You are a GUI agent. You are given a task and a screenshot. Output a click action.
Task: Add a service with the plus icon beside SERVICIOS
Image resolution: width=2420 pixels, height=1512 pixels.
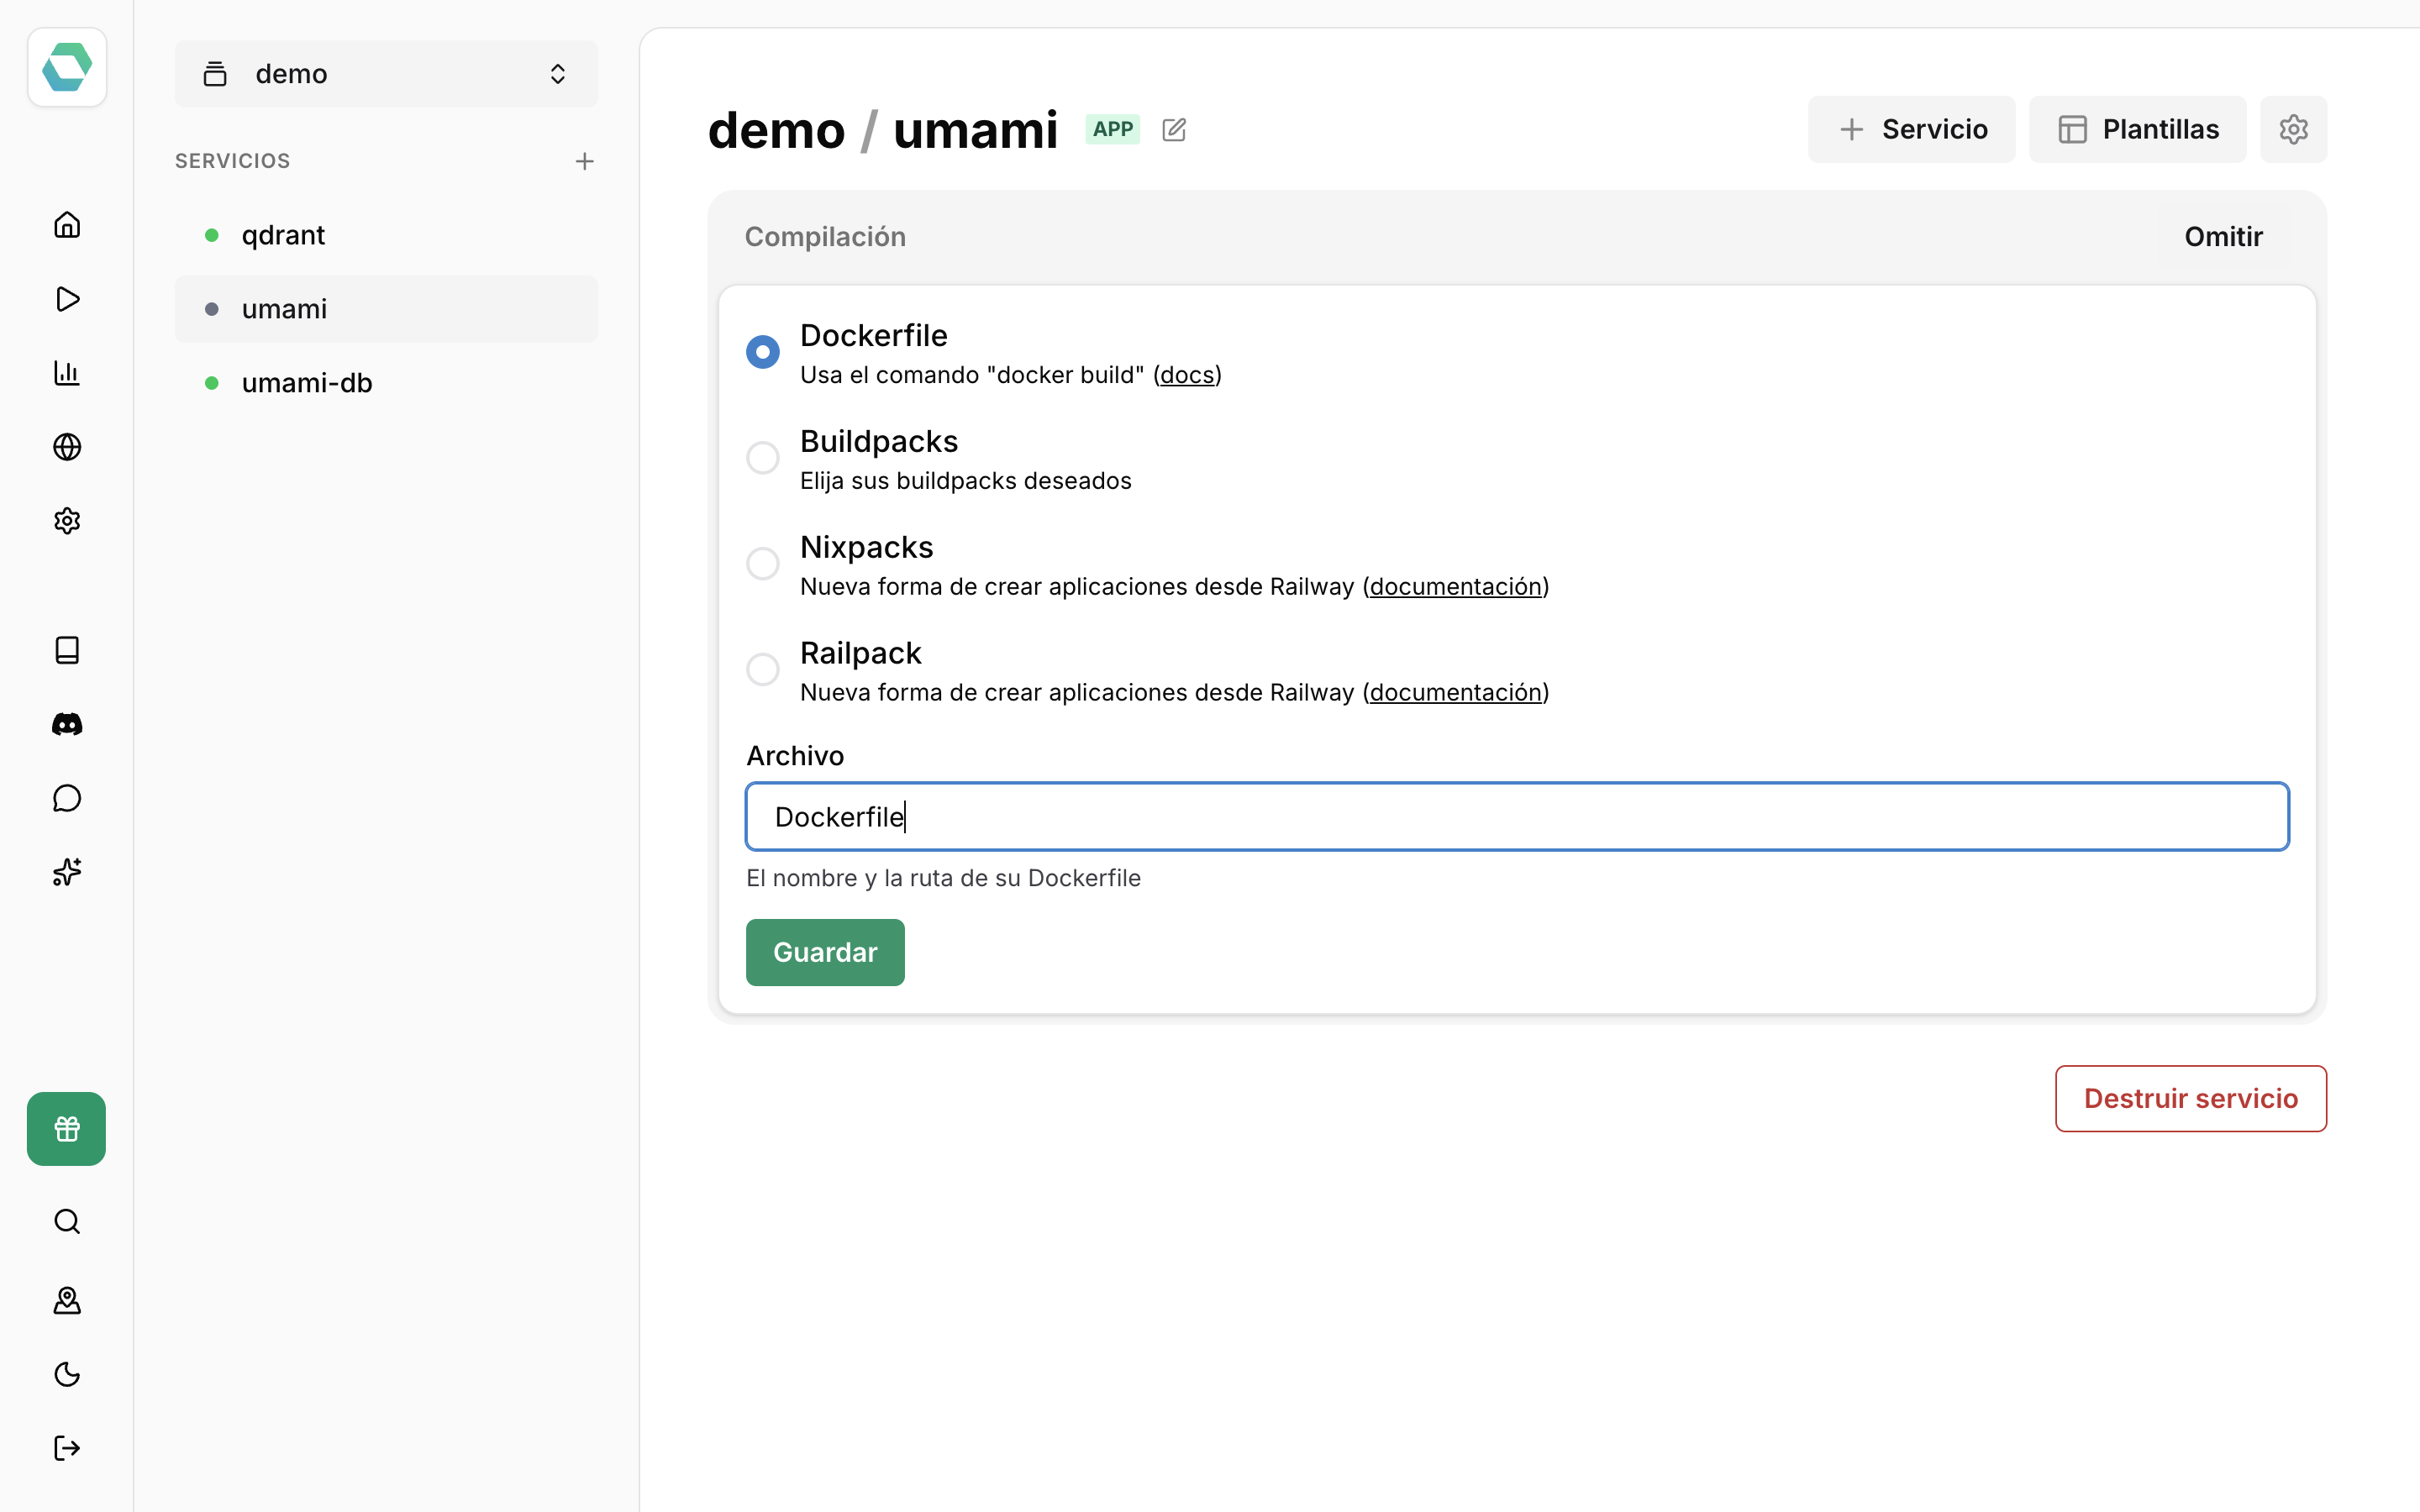[585, 161]
